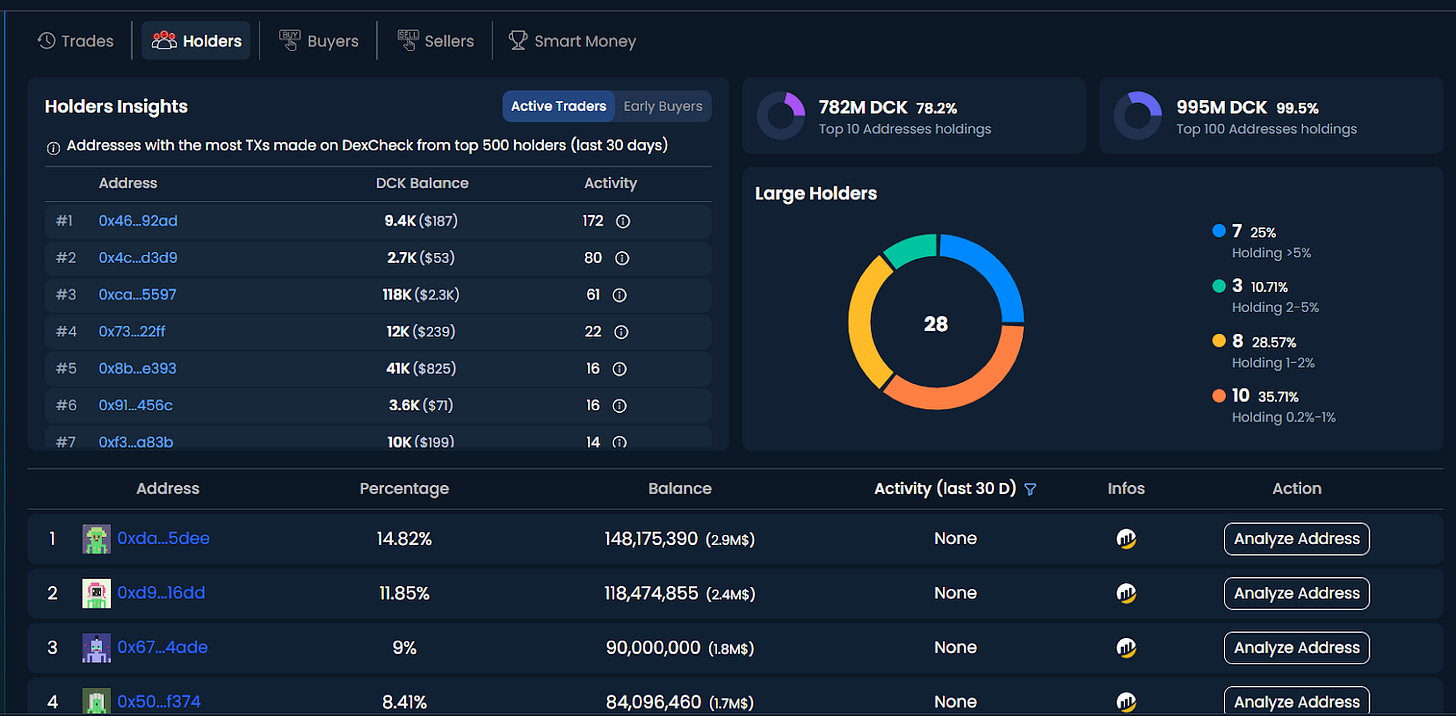
Task: Select the Holders tab
Action: point(196,41)
